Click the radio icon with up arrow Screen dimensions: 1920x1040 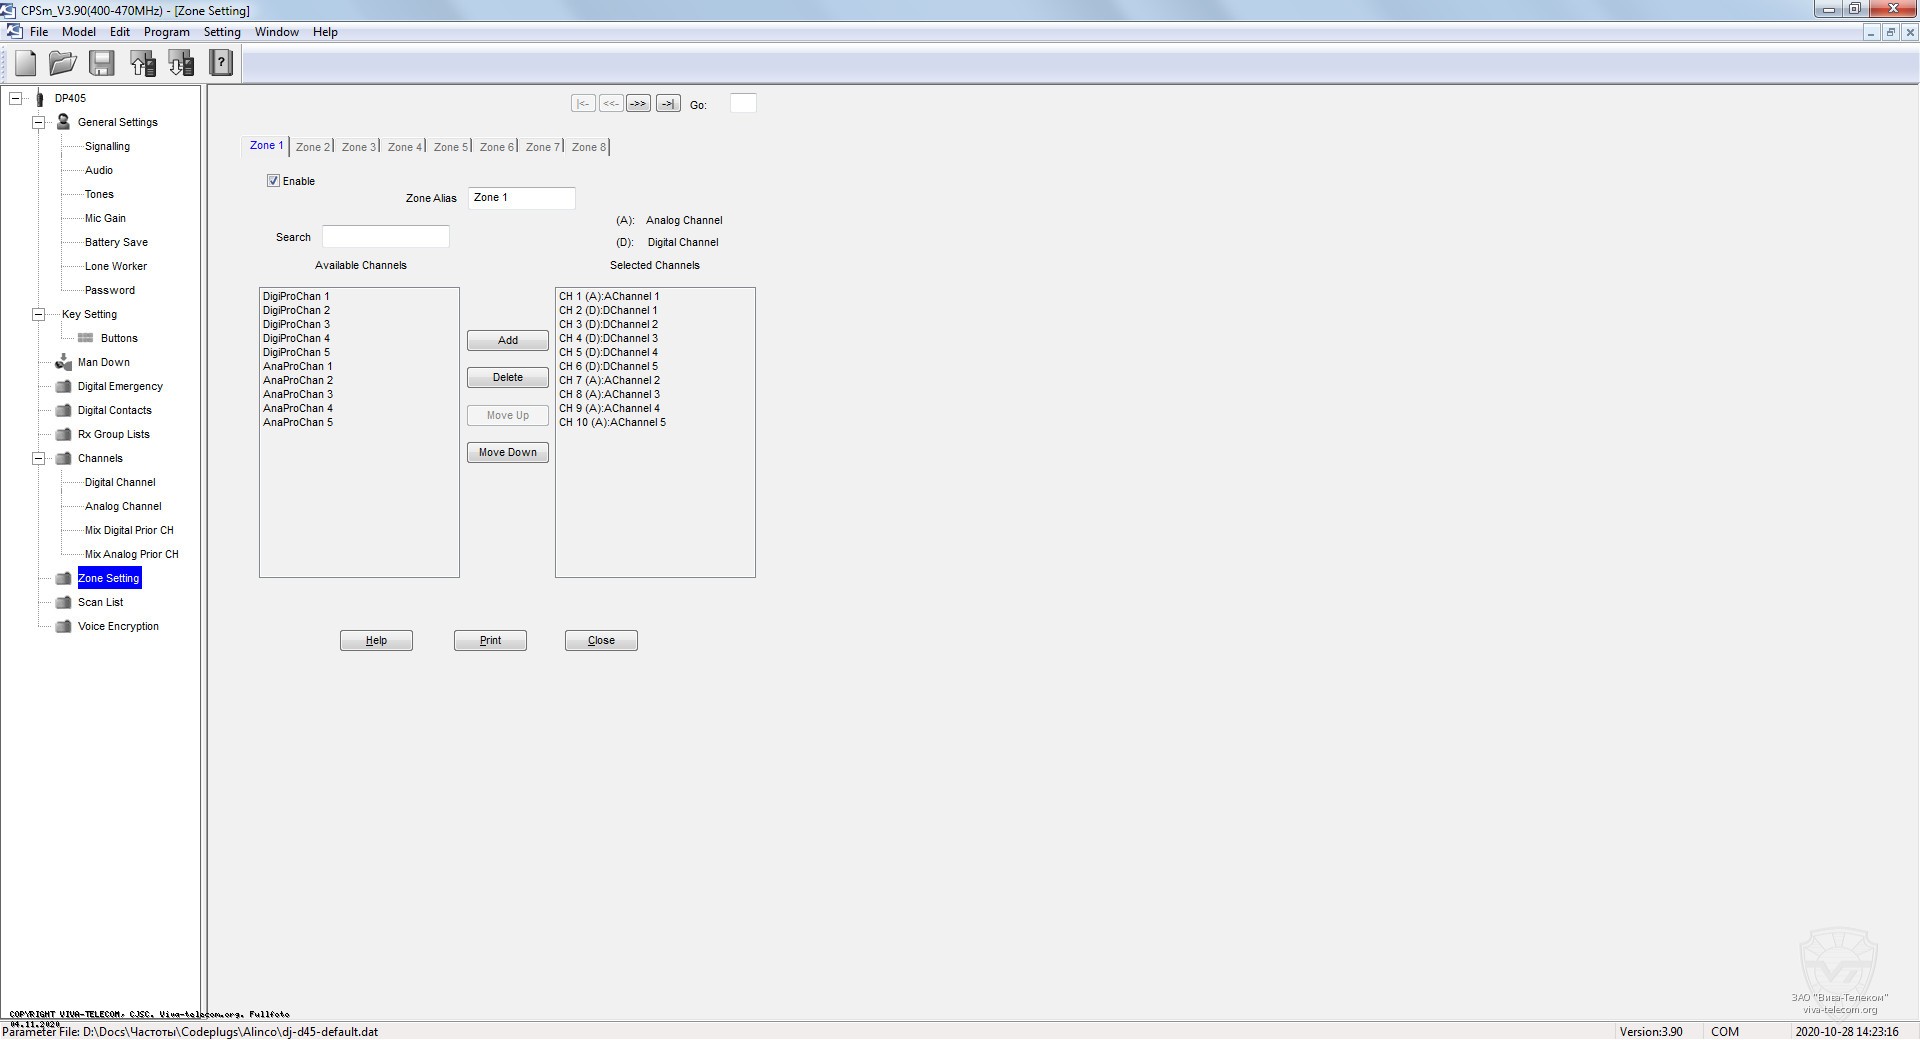142,64
